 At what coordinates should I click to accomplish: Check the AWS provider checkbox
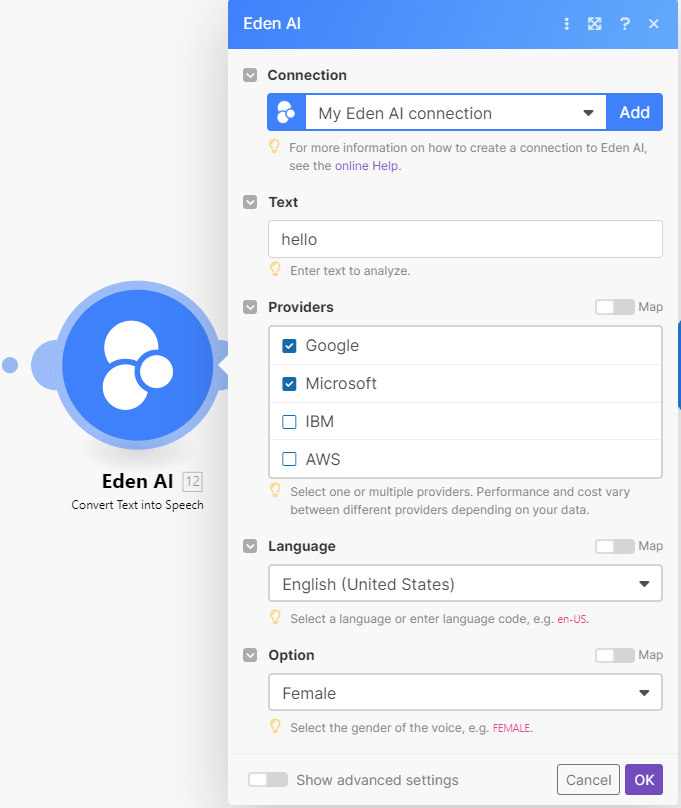290,459
